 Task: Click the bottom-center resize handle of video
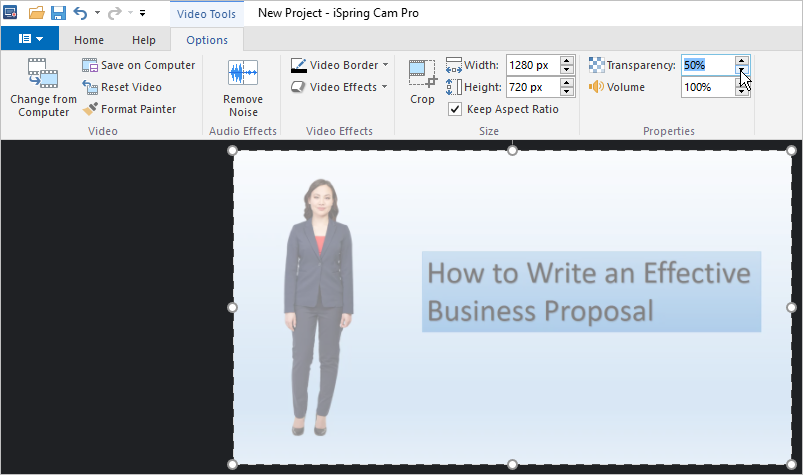click(x=512, y=464)
